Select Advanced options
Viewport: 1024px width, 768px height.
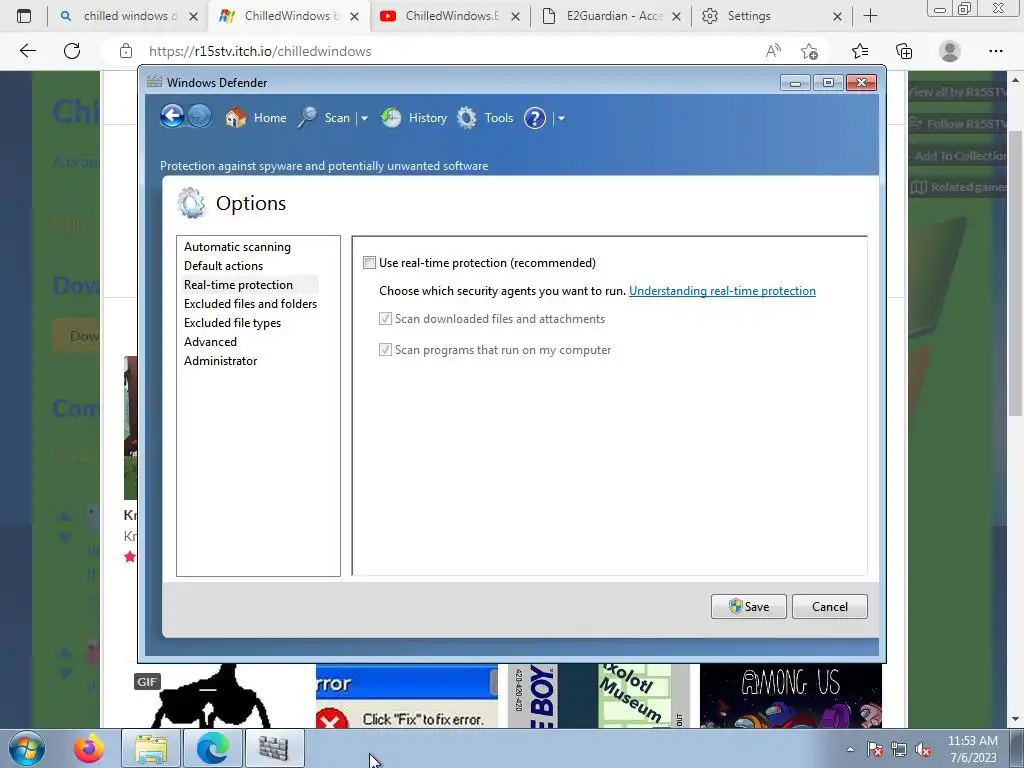[x=210, y=342]
